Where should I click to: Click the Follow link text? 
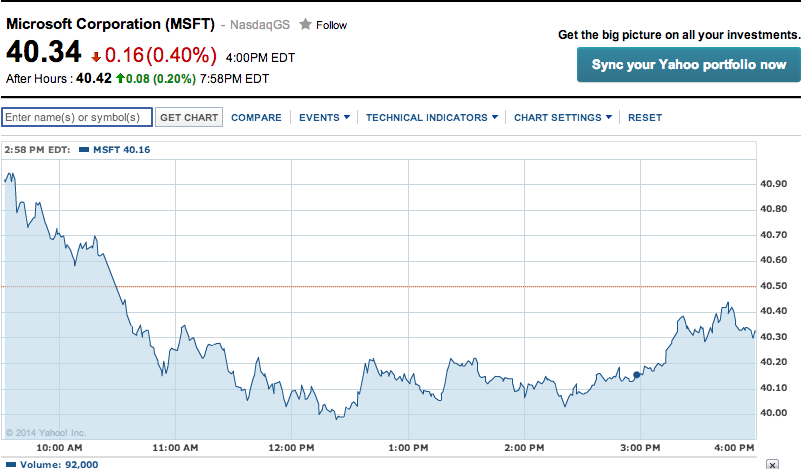coord(331,25)
